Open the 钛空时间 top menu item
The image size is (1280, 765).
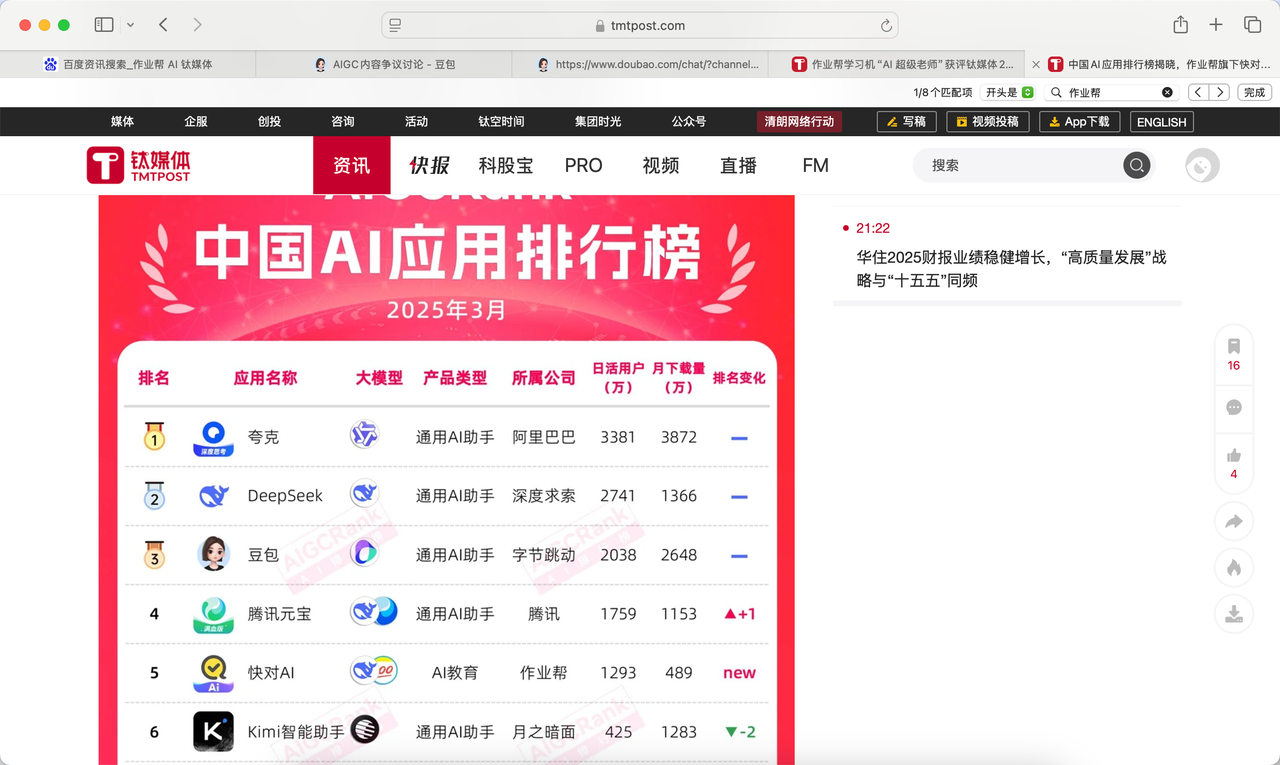tap(501, 121)
